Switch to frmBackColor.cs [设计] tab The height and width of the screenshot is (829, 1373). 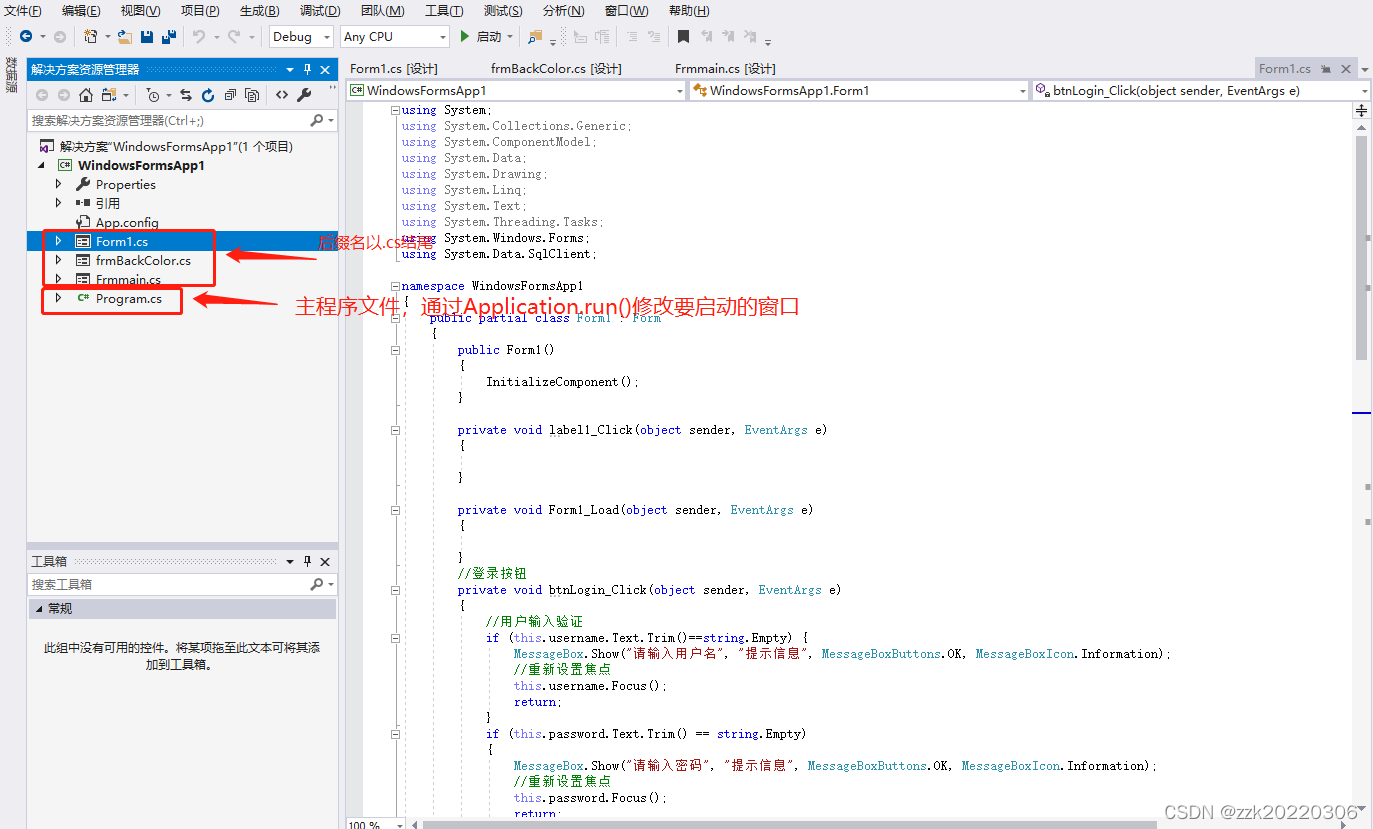click(556, 68)
